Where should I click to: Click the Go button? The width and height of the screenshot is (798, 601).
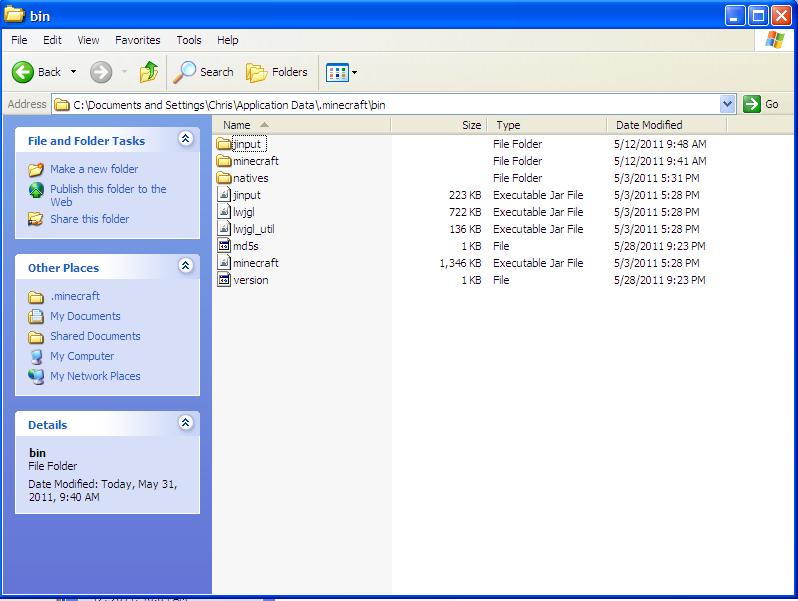point(761,104)
